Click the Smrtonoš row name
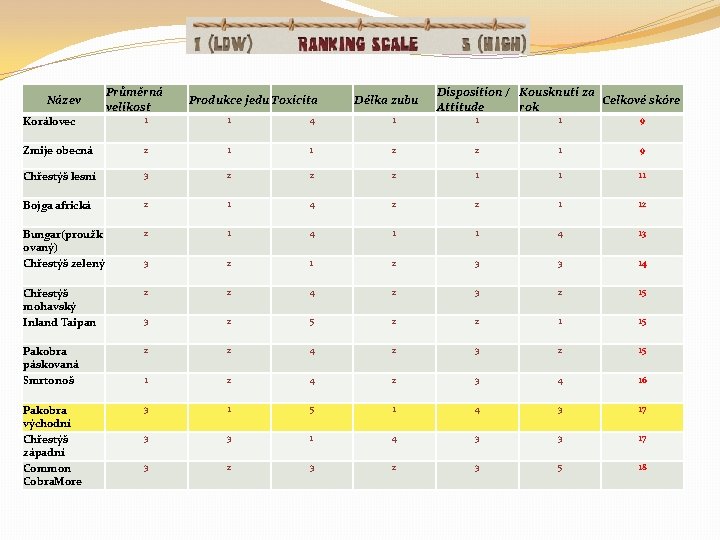 [x=49, y=380]
